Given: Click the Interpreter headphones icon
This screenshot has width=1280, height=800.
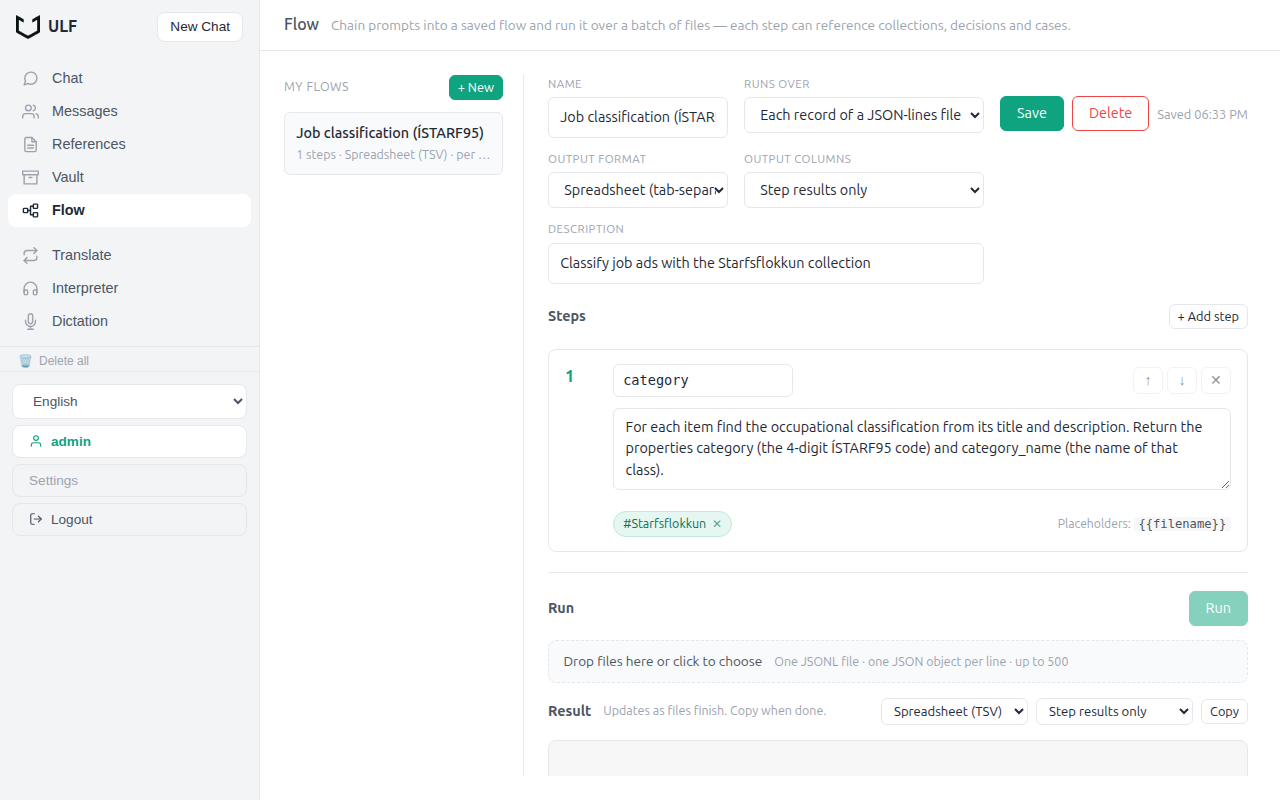Looking at the screenshot, I should coord(31,288).
